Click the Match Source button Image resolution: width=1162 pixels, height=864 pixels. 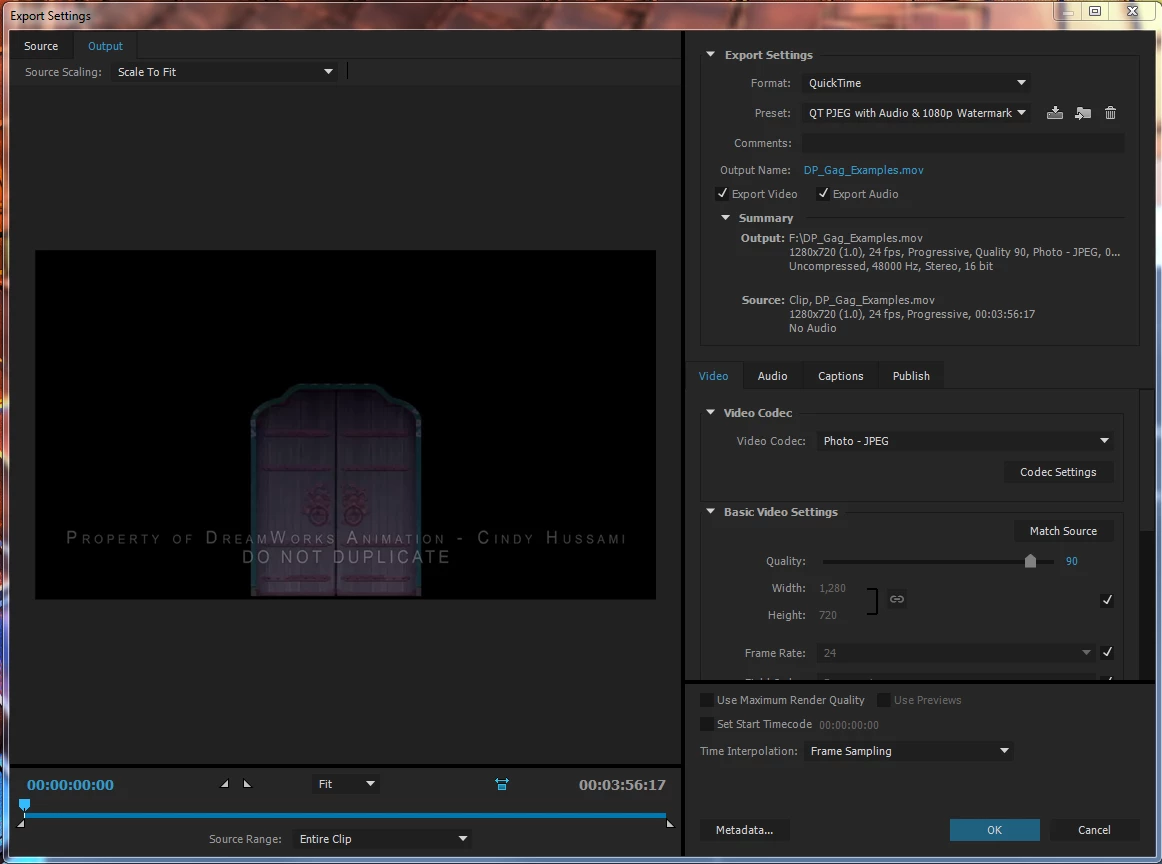(1063, 531)
